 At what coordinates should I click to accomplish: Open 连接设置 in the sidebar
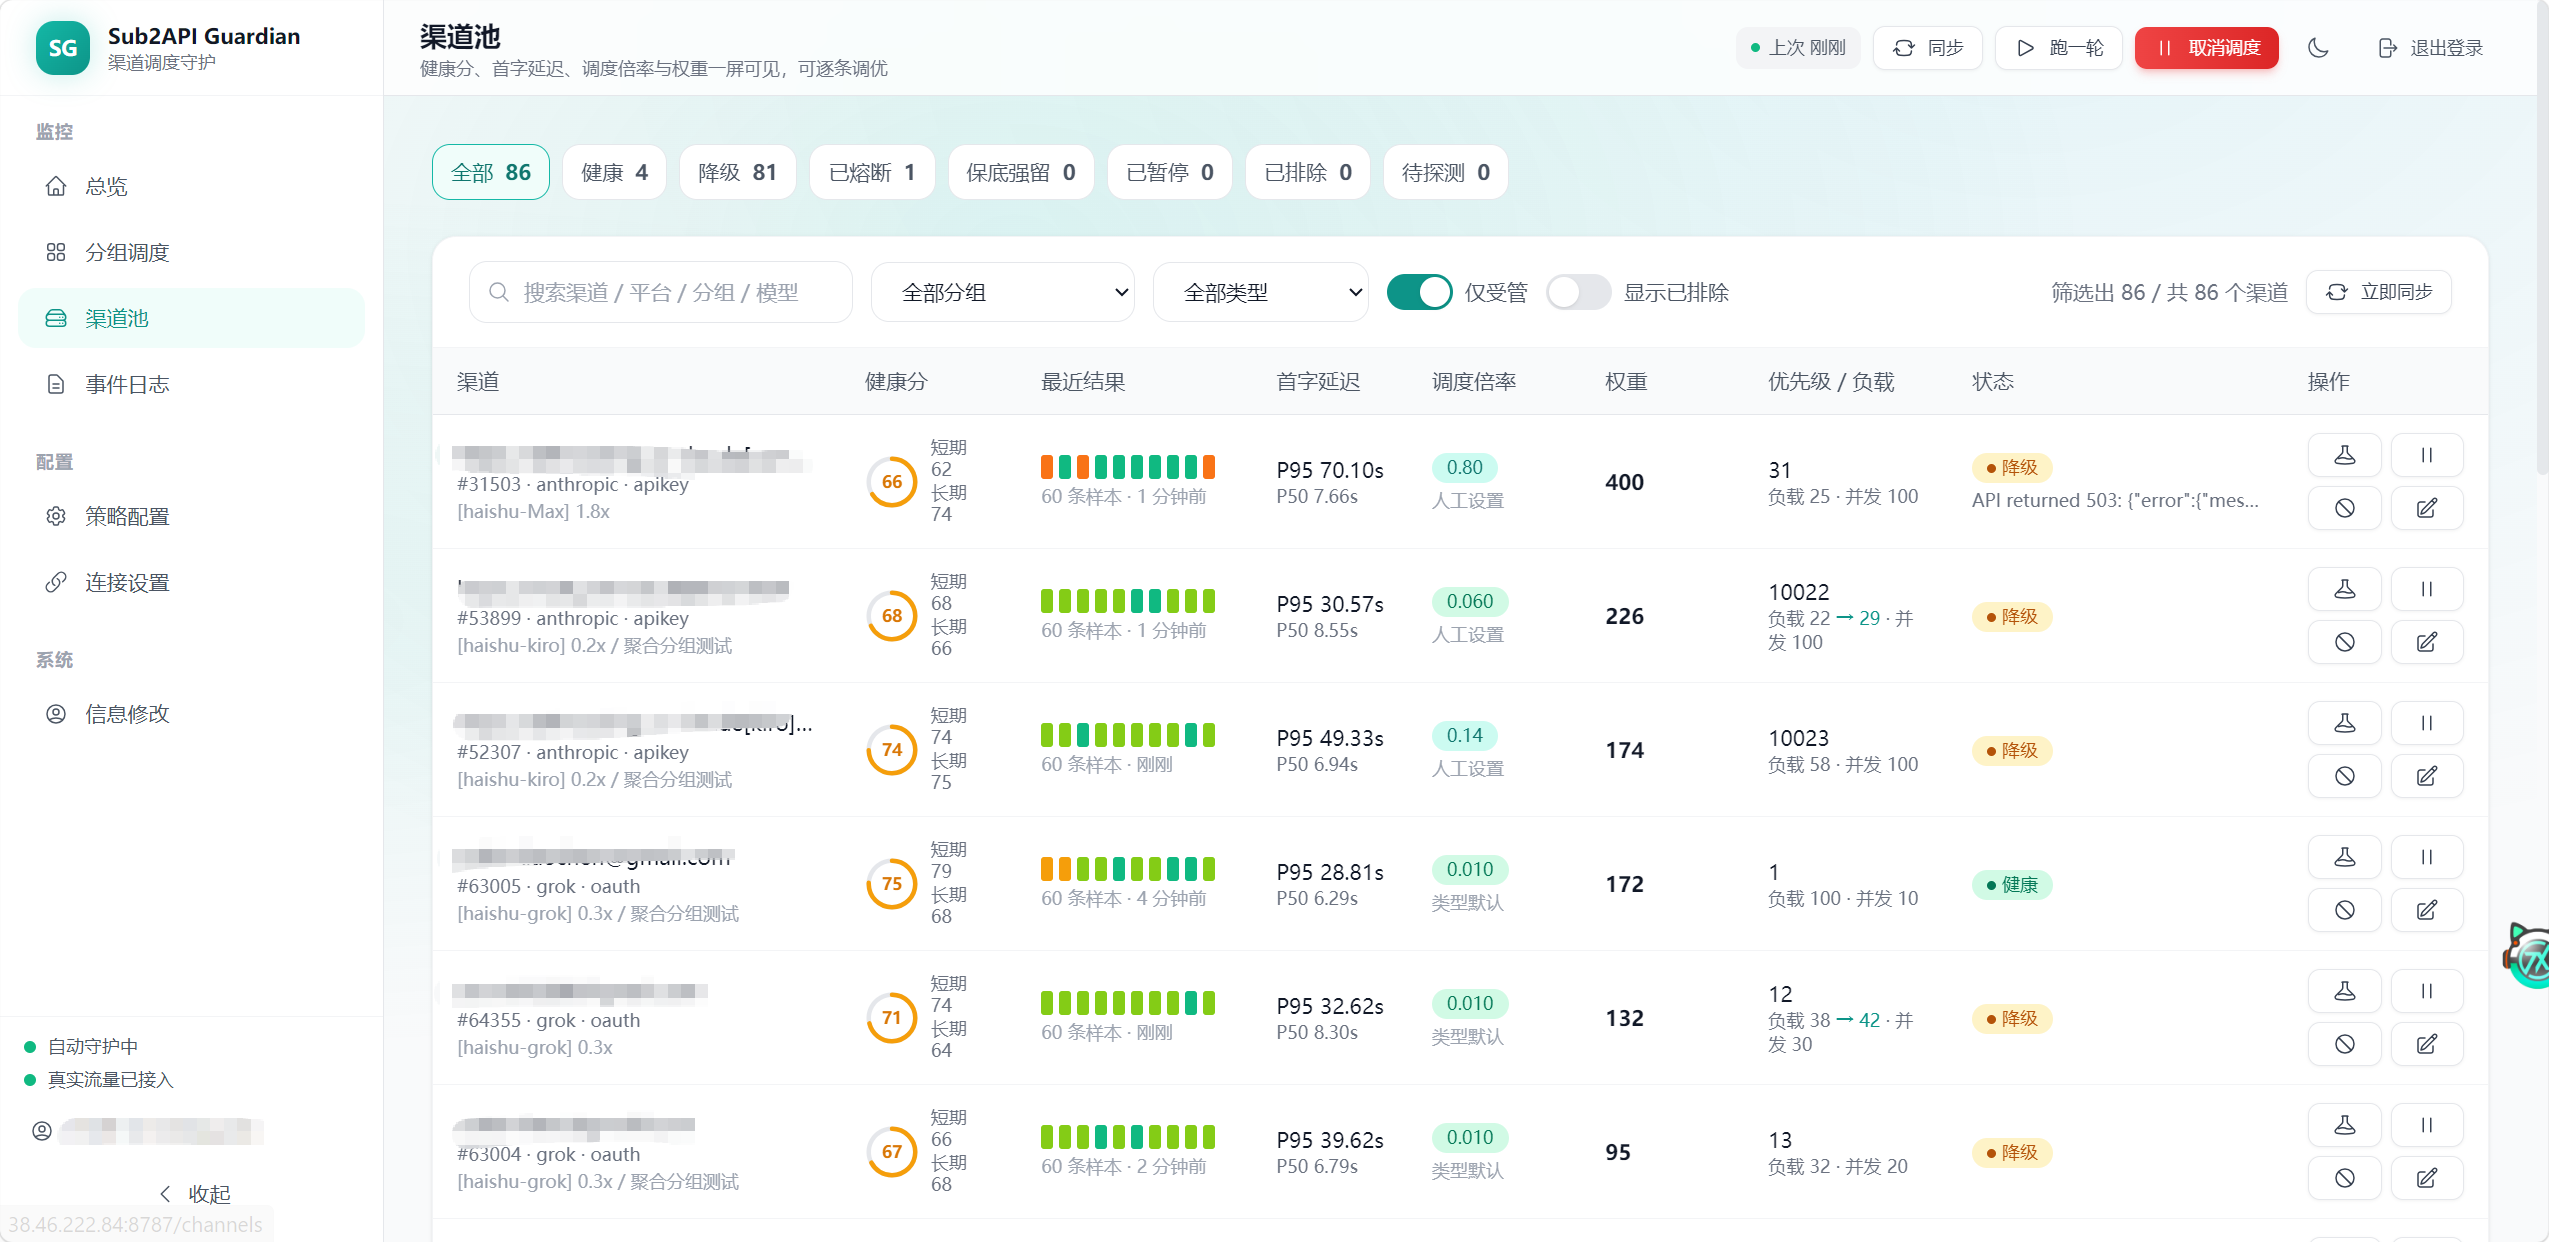[191, 582]
